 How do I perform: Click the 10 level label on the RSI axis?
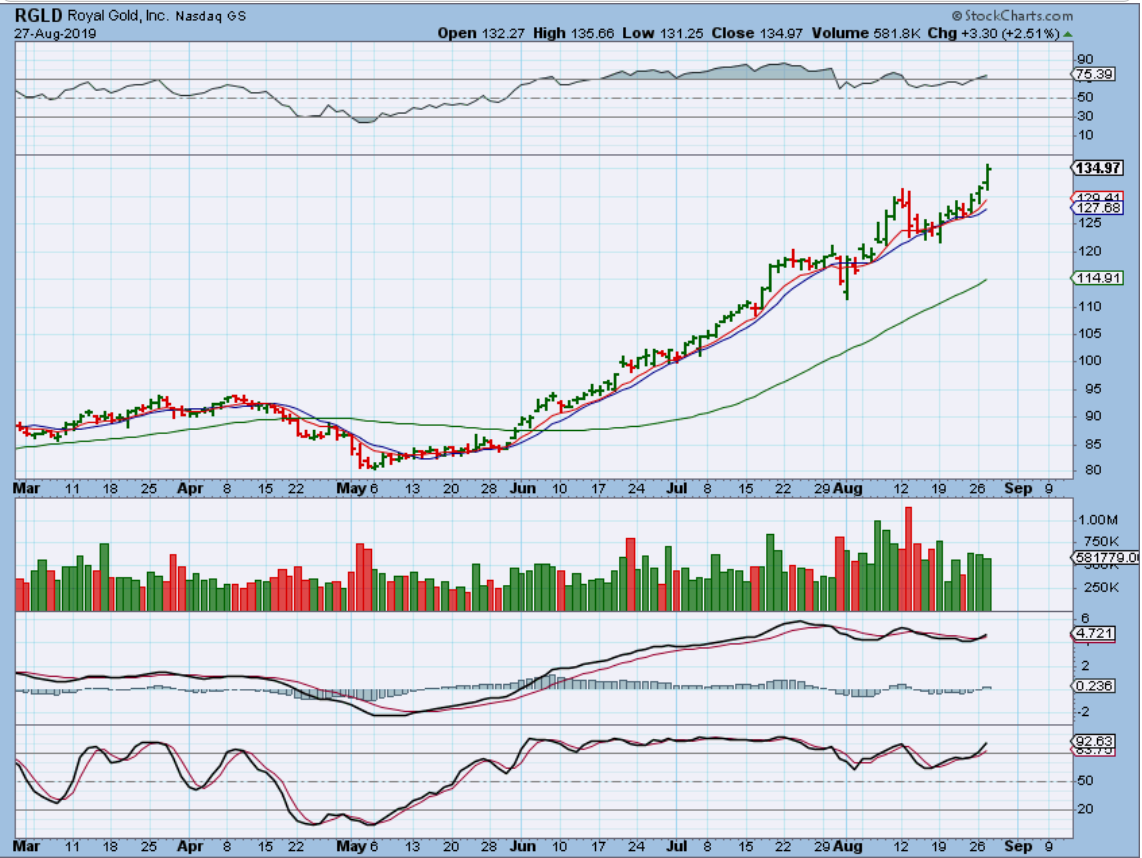(1085, 135)
